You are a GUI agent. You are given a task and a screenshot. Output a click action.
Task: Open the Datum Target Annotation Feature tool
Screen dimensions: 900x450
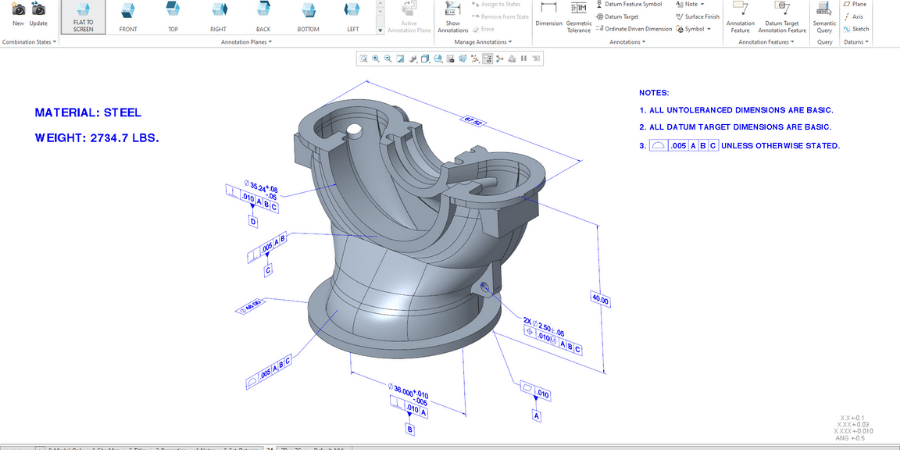(x=782, y=17)
